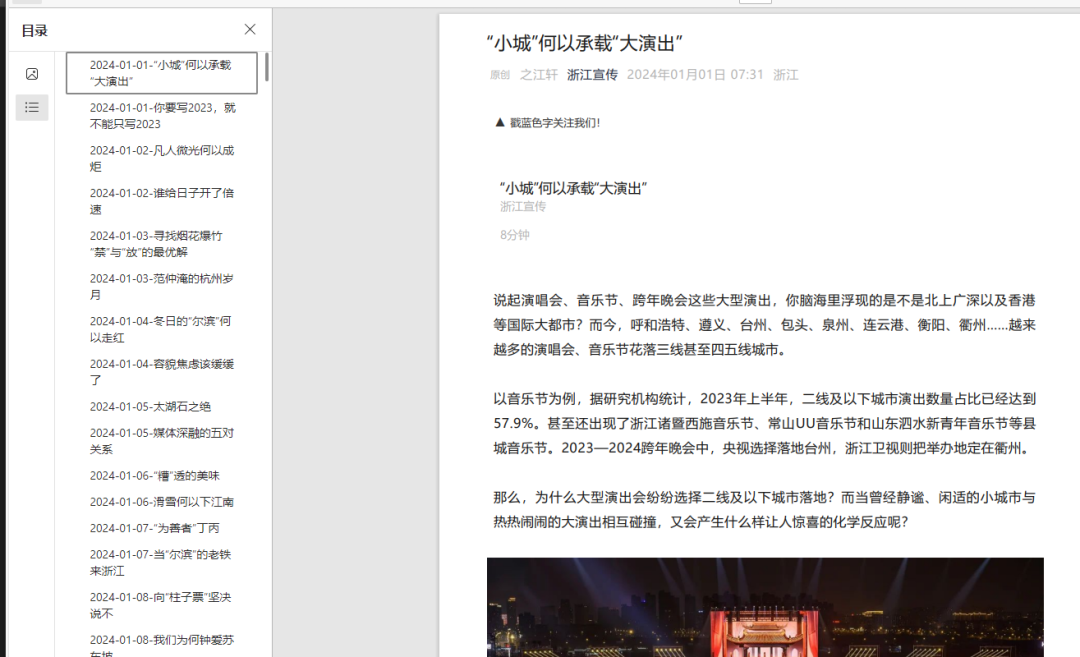
Task: Click the sidebar outline scrollbar thumb
Action: [x=267, y=67]
